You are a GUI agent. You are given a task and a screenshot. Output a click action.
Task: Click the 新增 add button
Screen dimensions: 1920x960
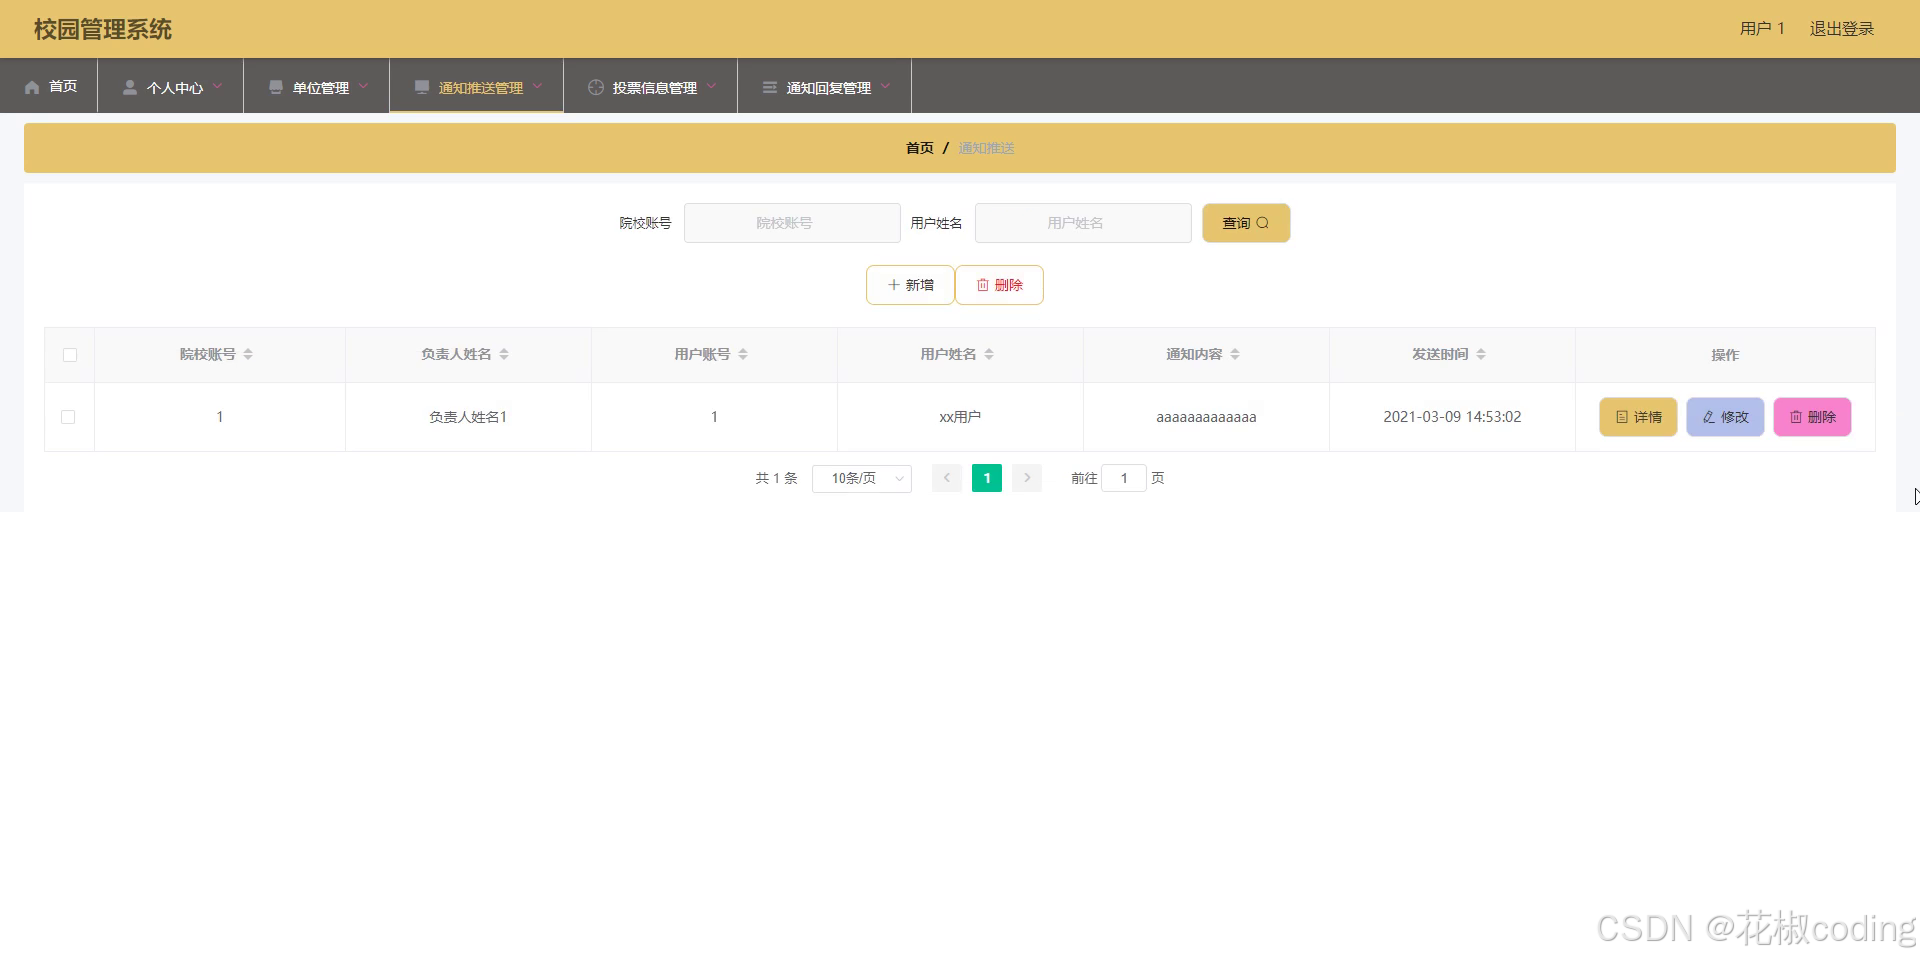[x=910, y=285]
